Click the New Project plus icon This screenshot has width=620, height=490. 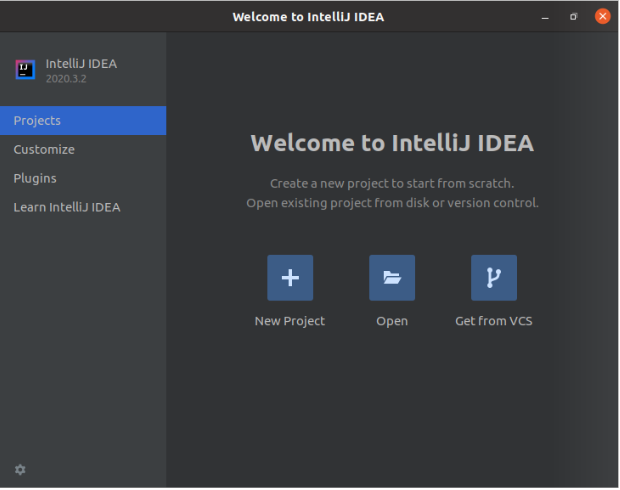[x=290, y=278]
